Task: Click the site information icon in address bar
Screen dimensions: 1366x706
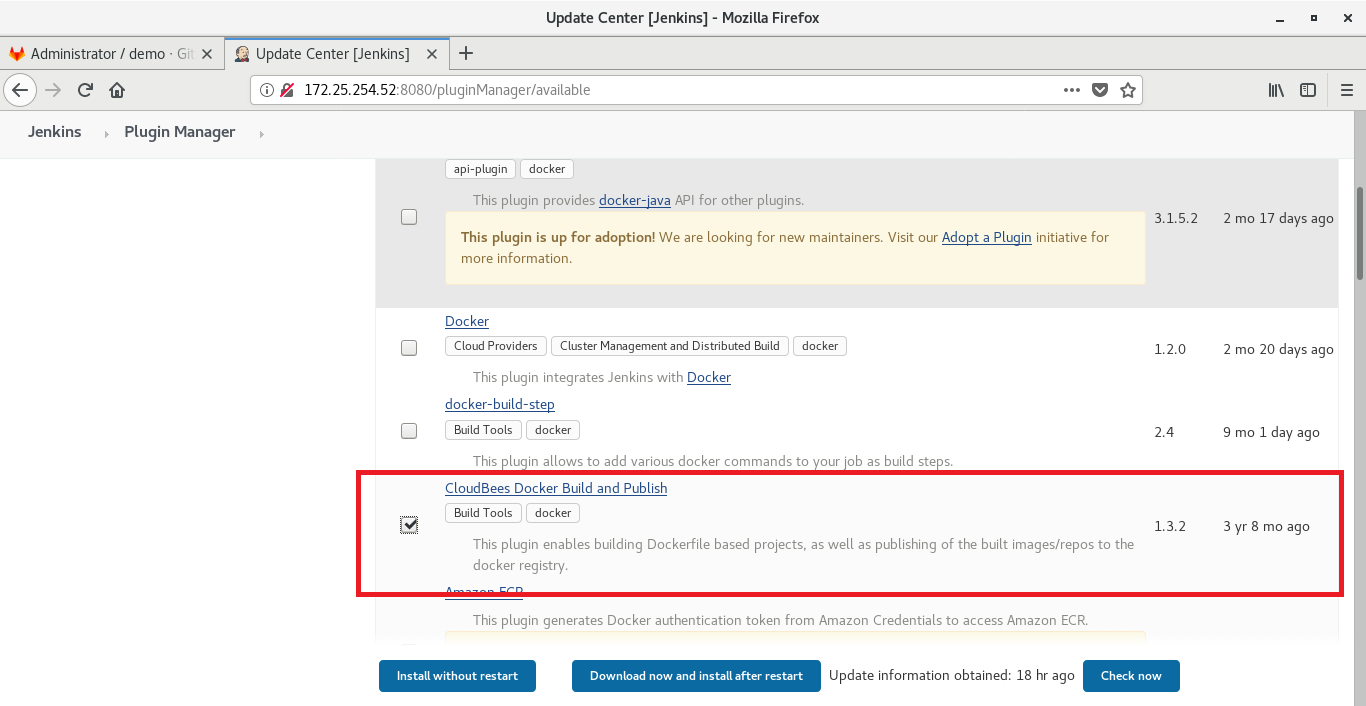Action: pos(267,90)
